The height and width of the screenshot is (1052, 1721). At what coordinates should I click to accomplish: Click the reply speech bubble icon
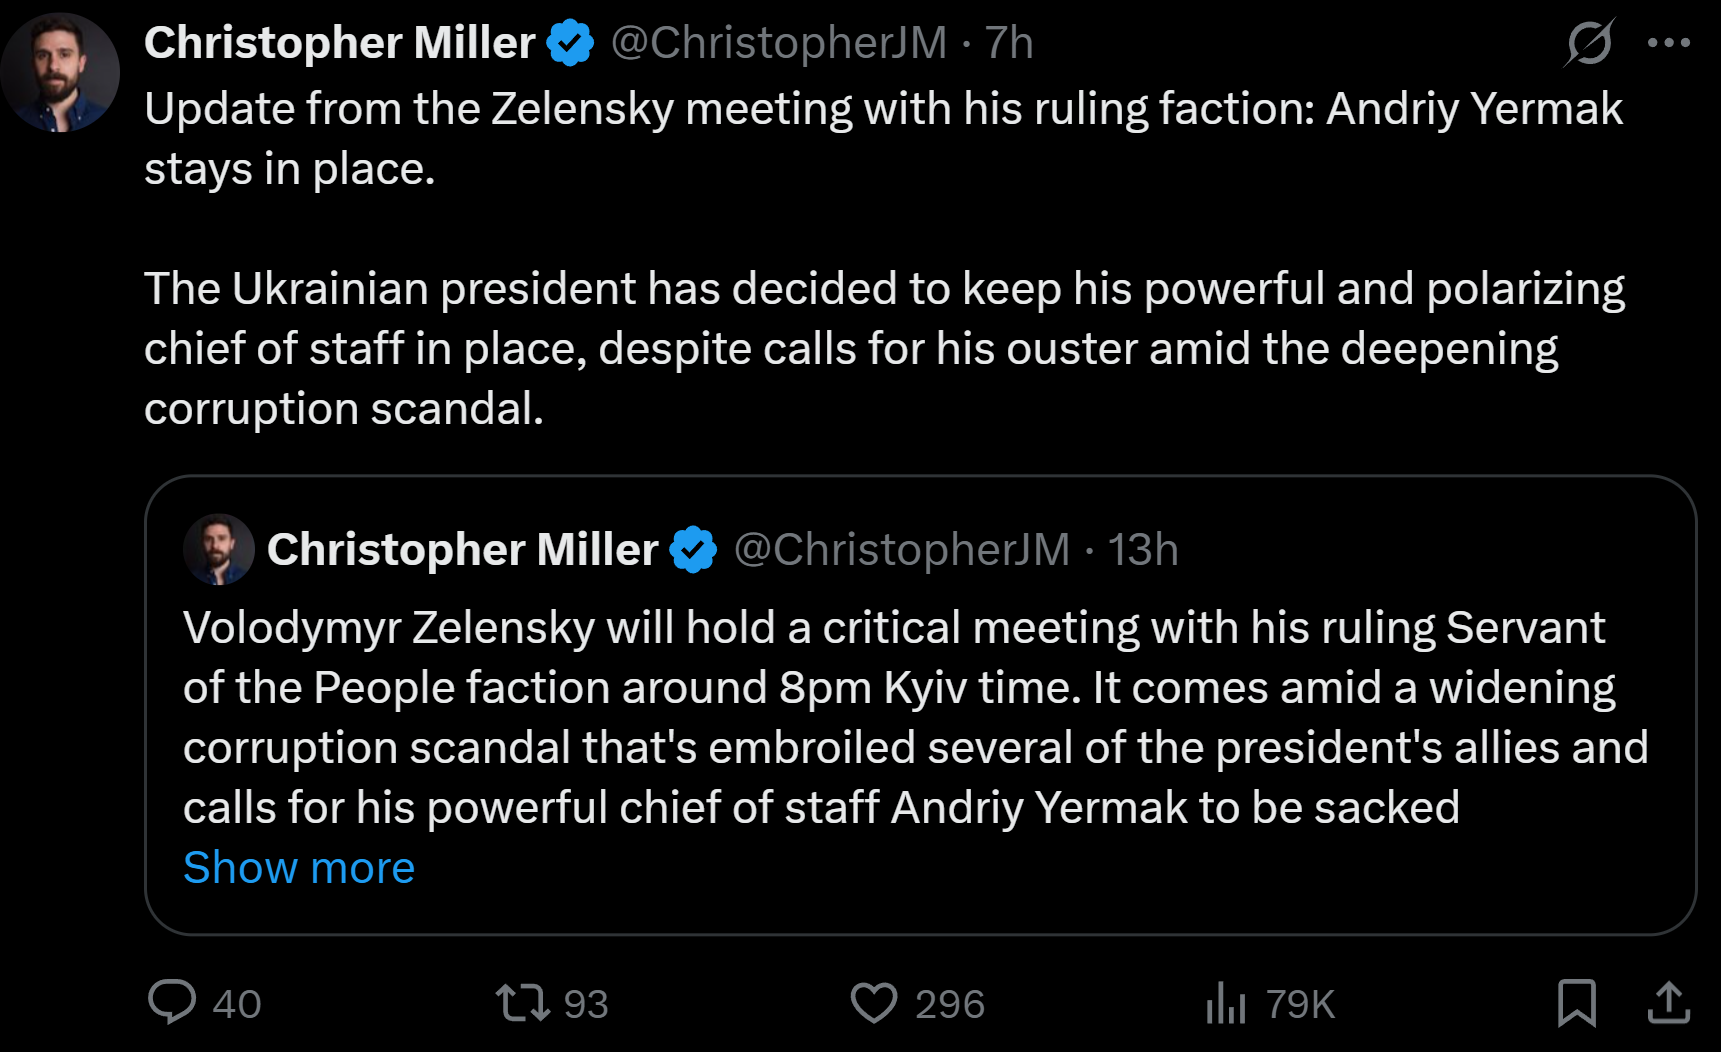pyautogui.click(x=172, y=1003)
